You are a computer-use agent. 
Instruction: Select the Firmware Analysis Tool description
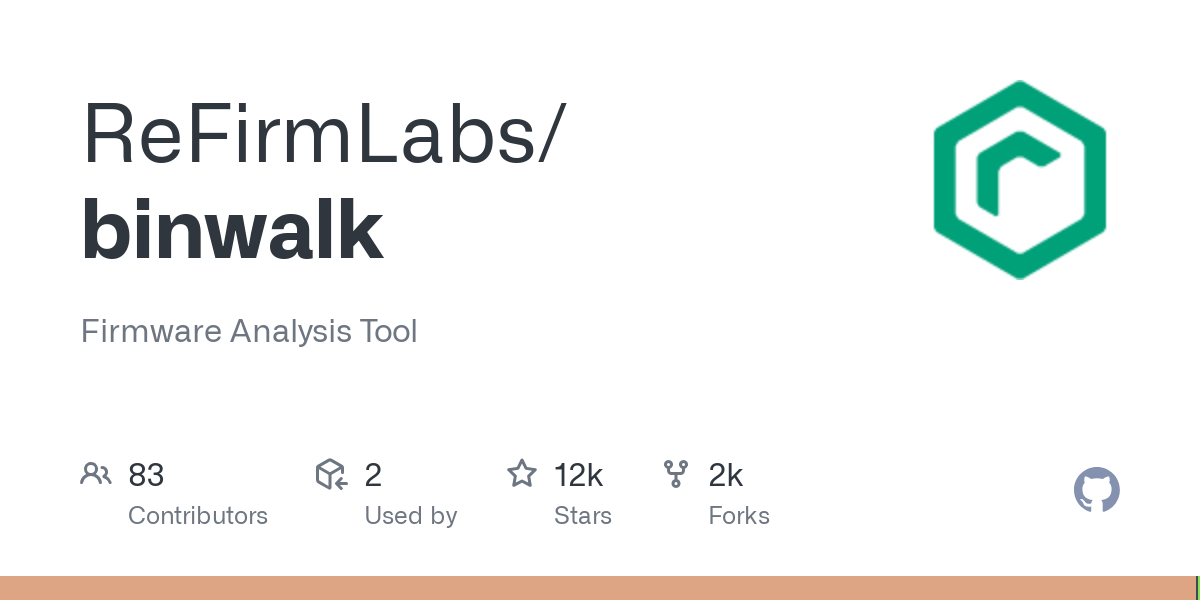pyautogui.click(x=249, y=331)
